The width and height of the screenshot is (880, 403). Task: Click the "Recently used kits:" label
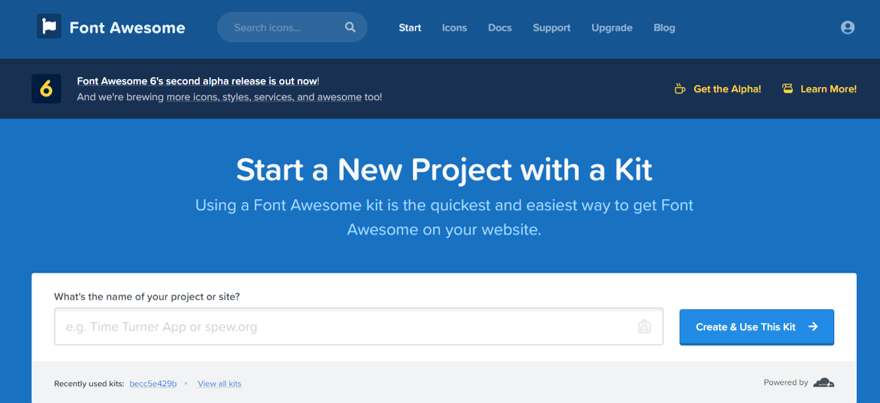(x=89, y=383)
